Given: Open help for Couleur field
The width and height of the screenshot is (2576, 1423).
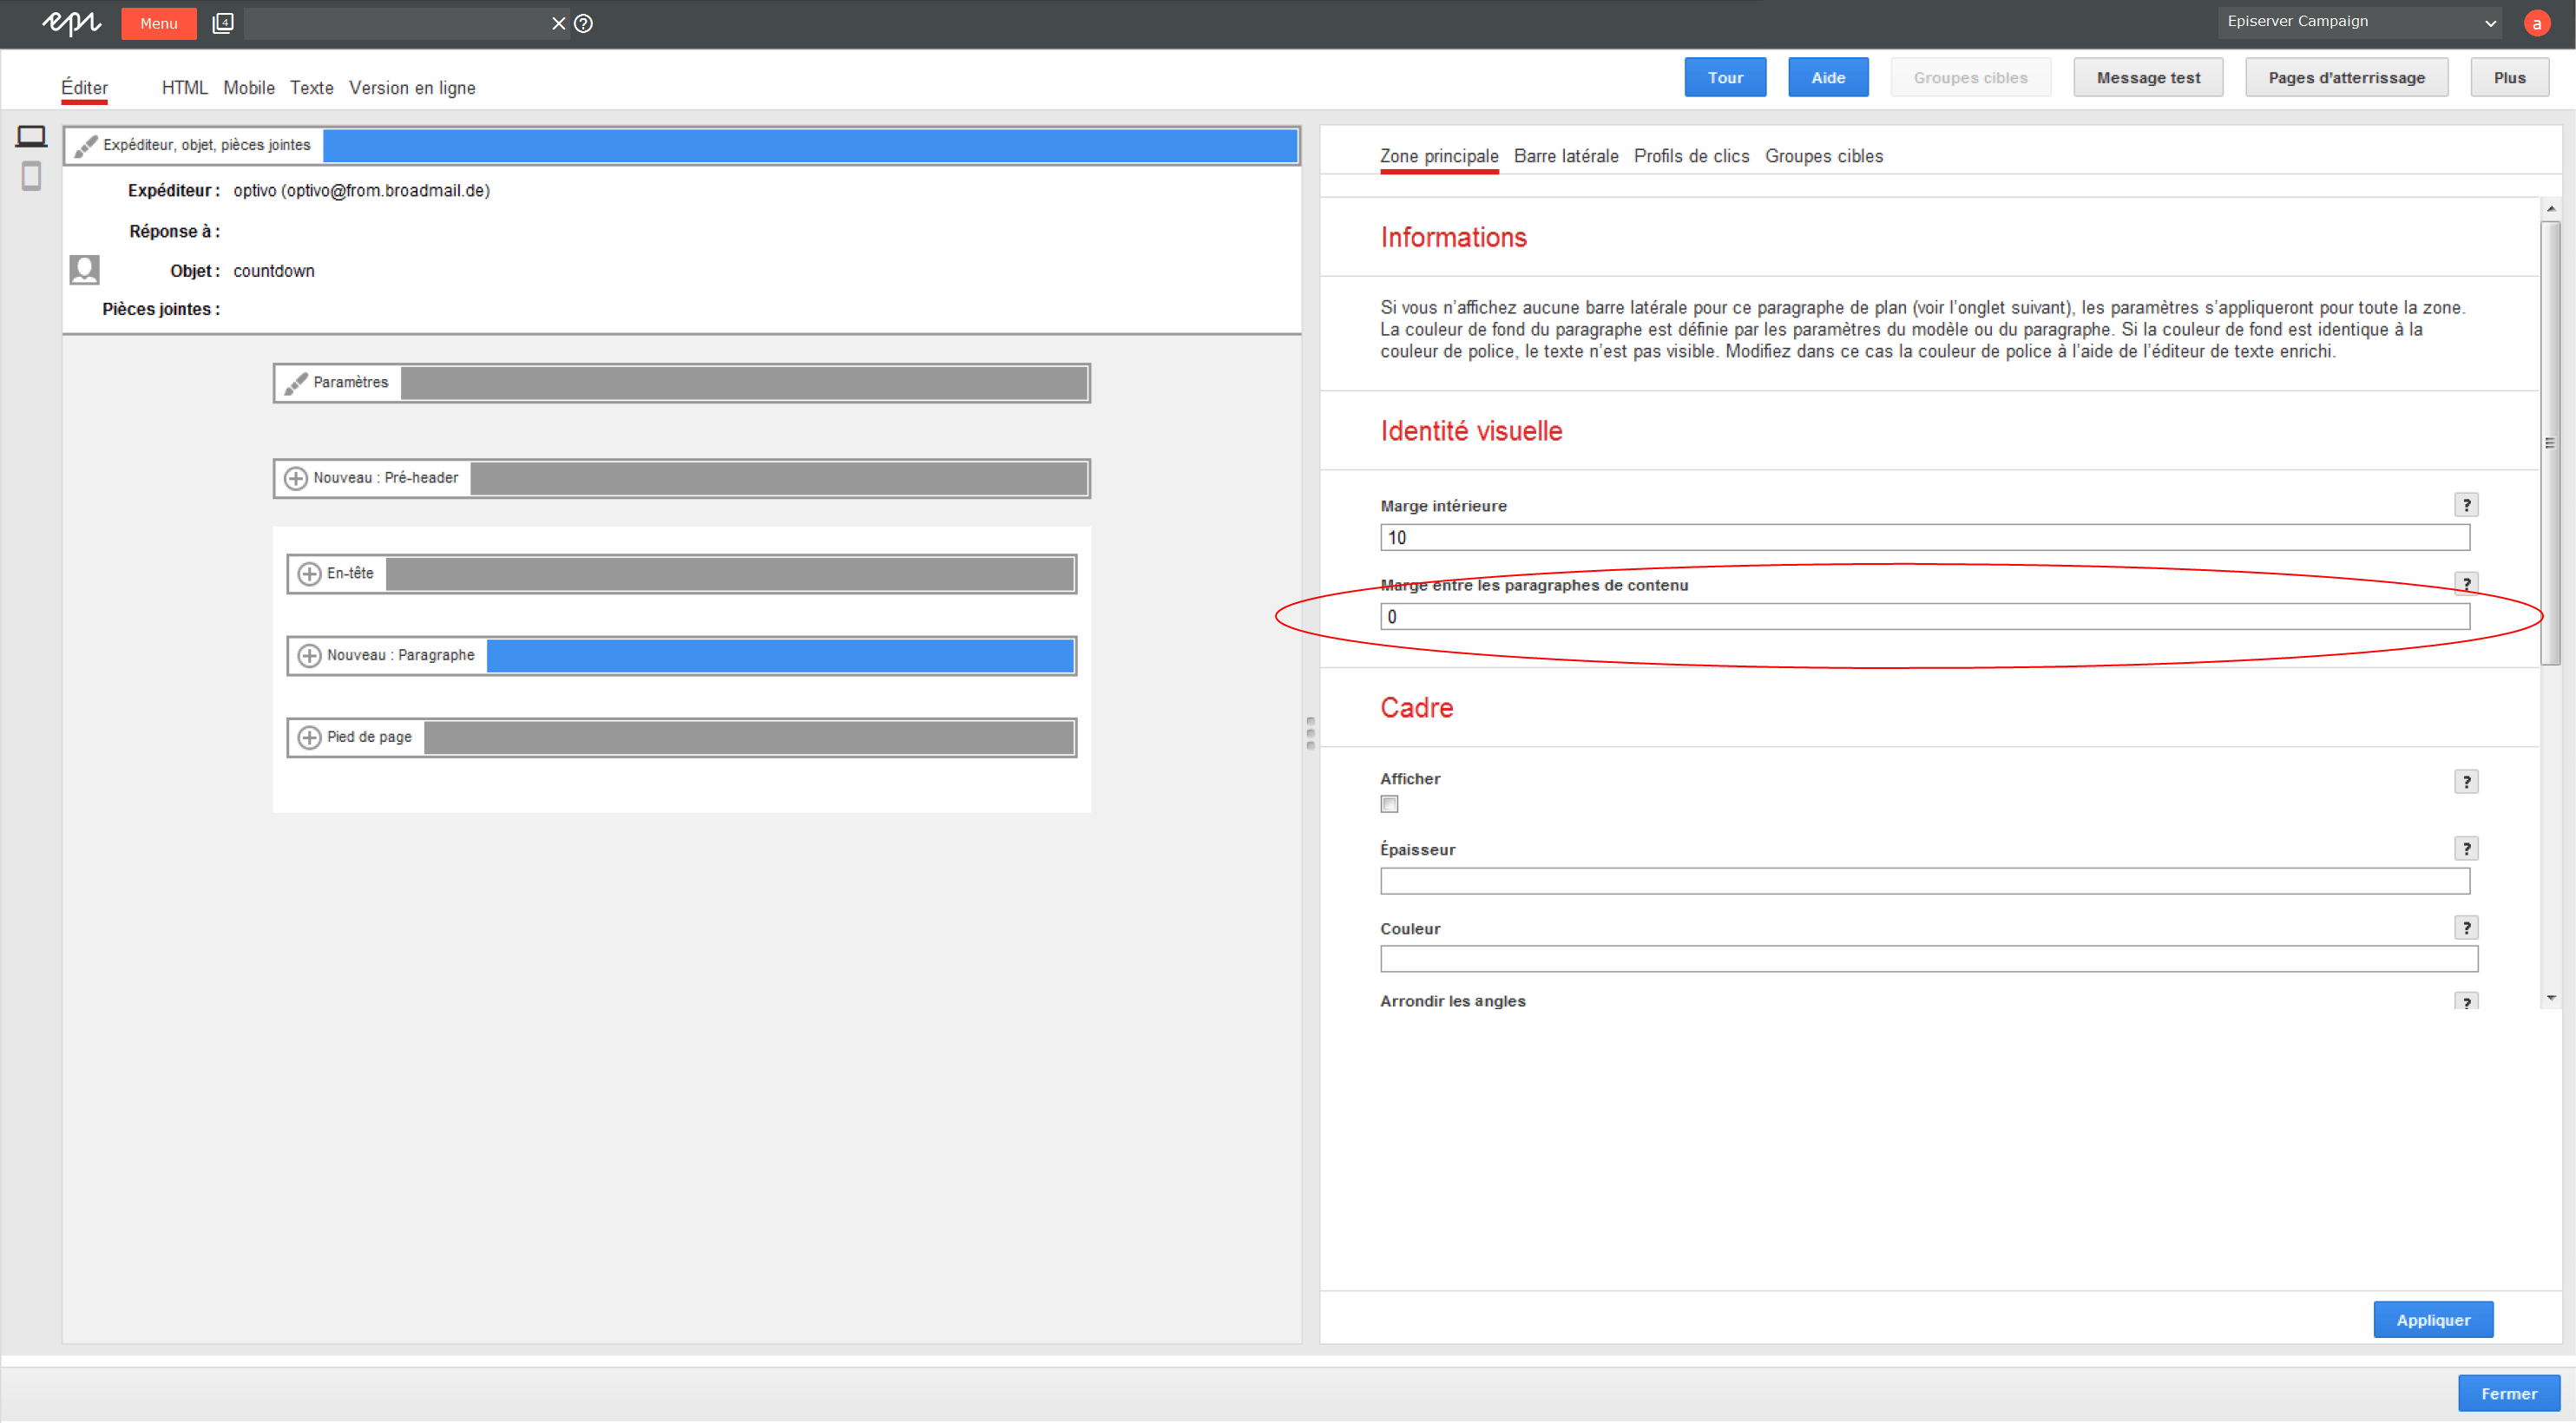Looking at the screenshot, I should [2466, 928].
